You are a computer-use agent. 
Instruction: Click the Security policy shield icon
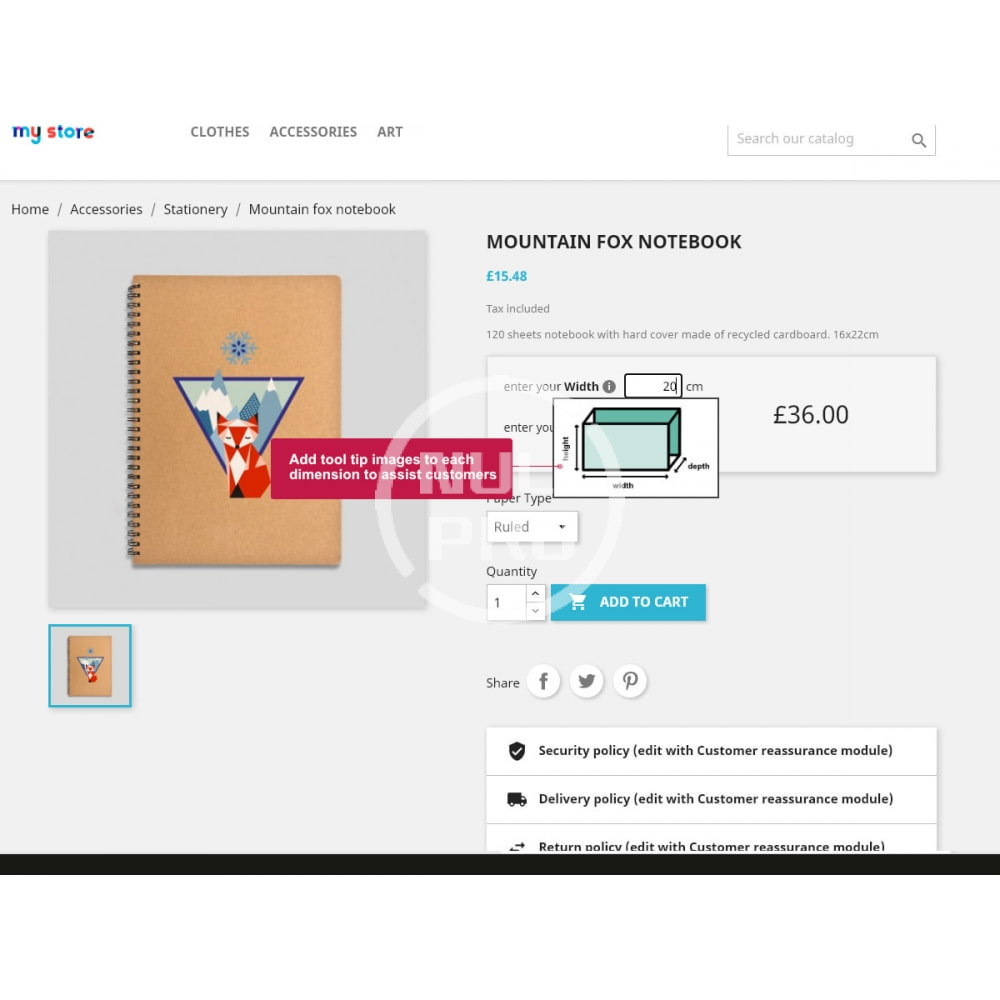point(517,751)
